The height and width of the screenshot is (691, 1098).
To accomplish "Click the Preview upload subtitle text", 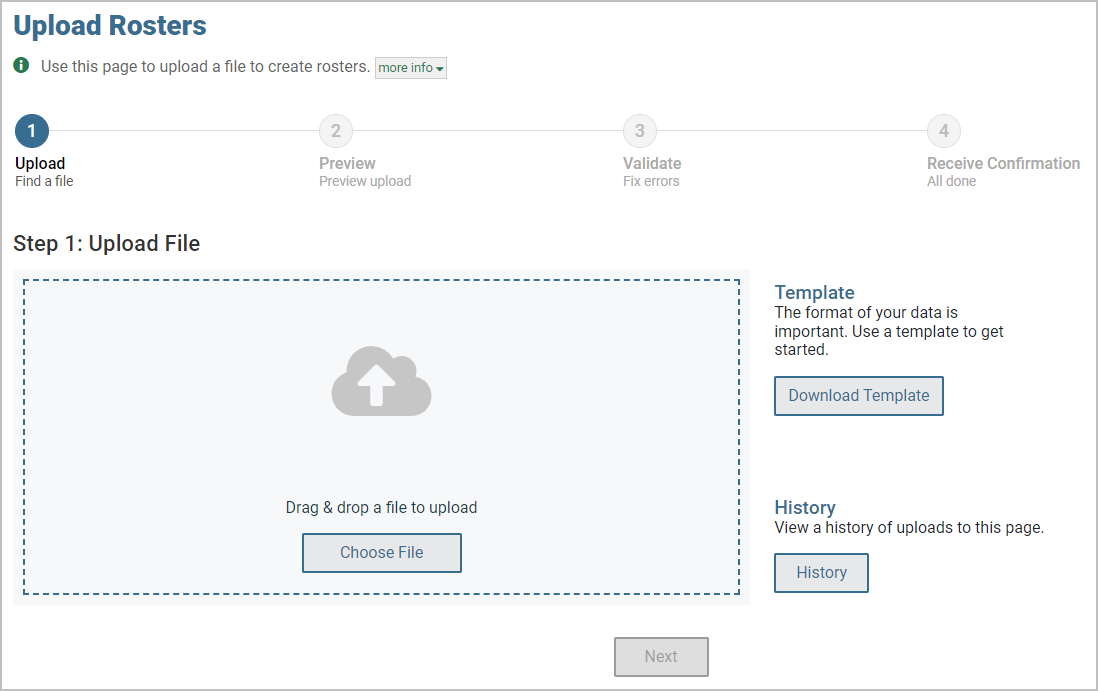I will 365,182.
